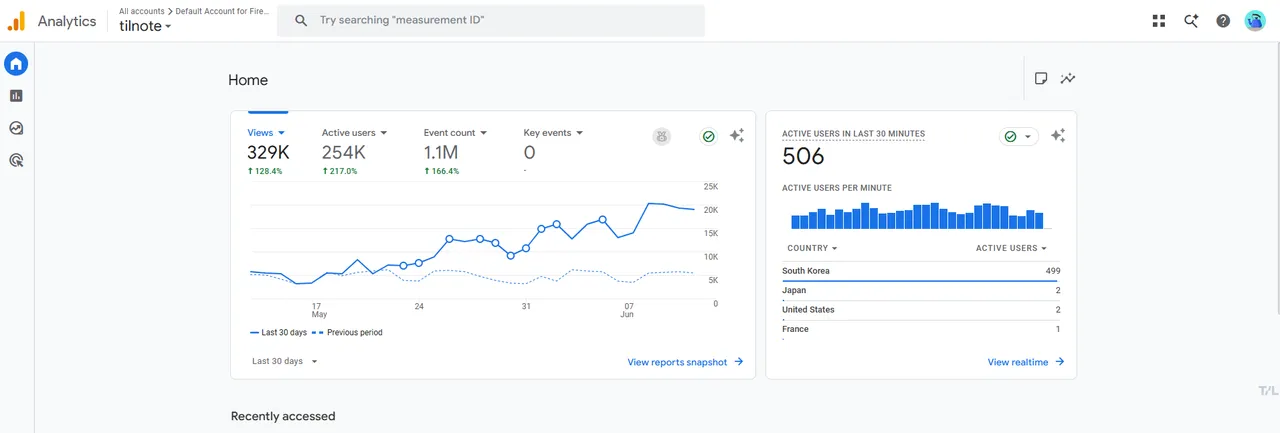The image size is (1280, 433).
Task: Click the United States row
Action: coord(921,310)
